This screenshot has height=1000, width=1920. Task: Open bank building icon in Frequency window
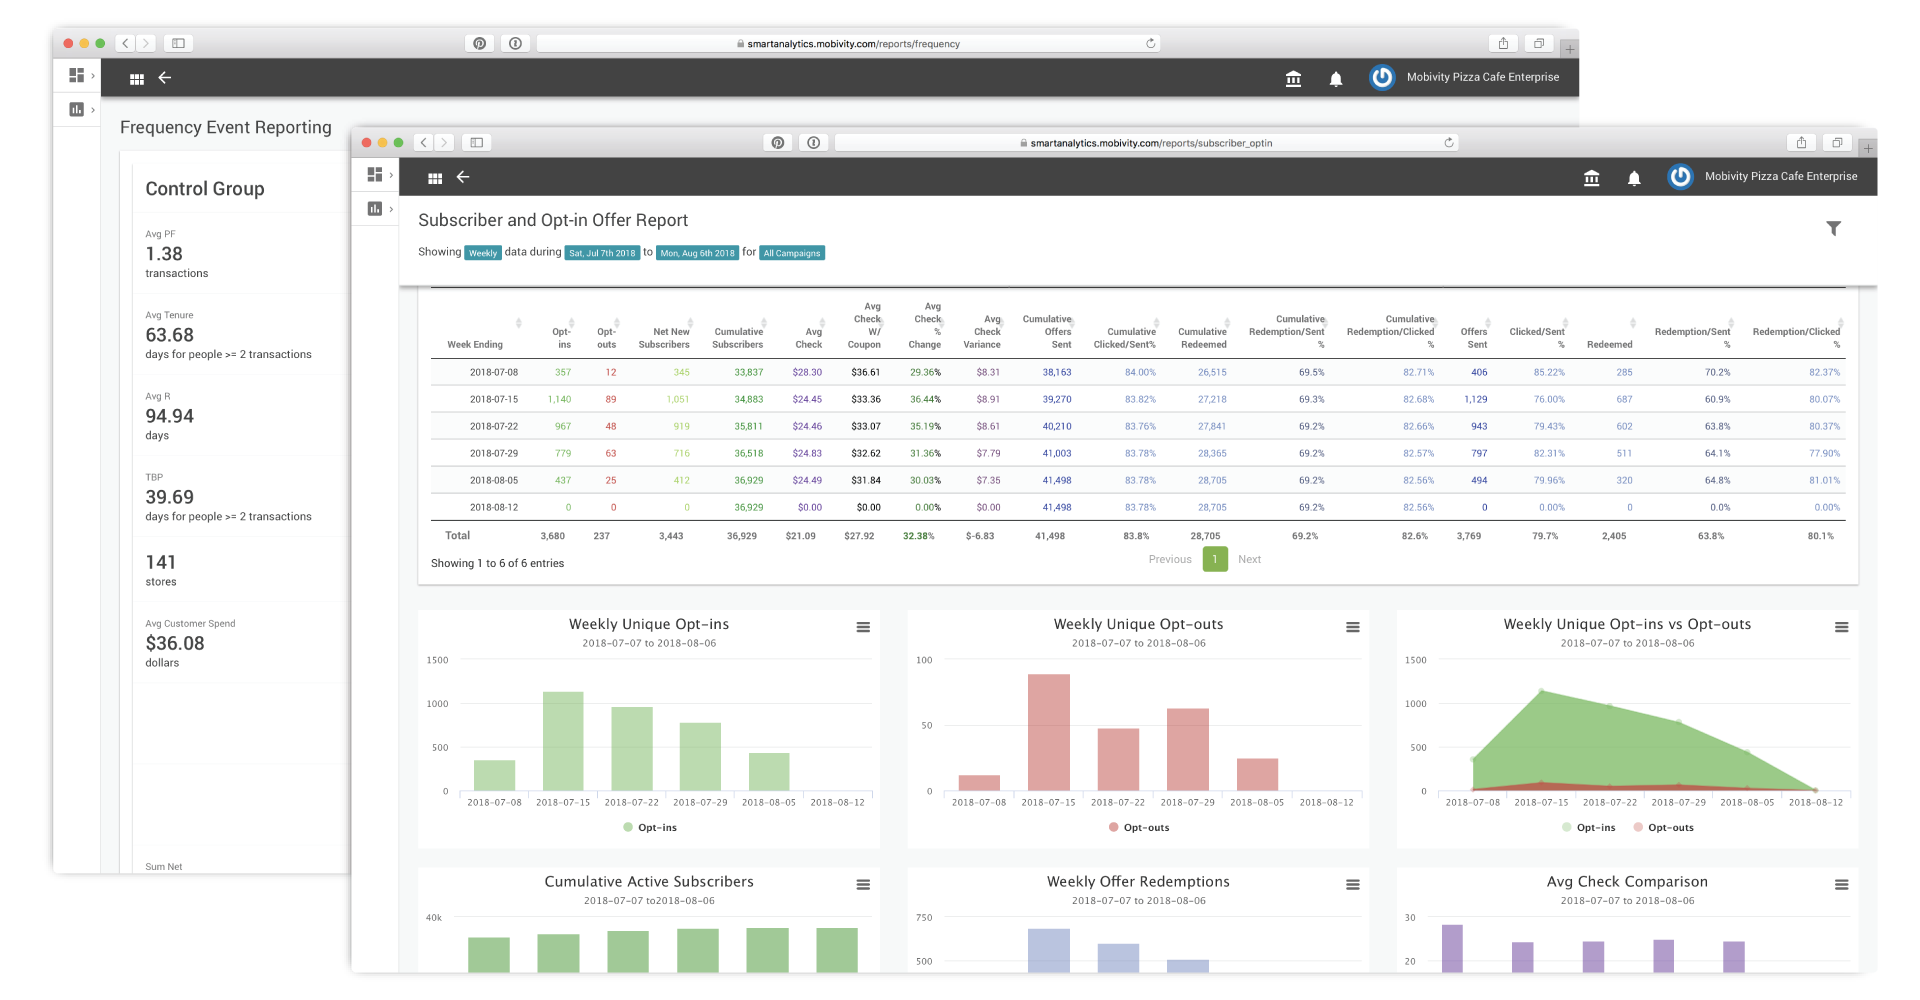[1293, 79]
